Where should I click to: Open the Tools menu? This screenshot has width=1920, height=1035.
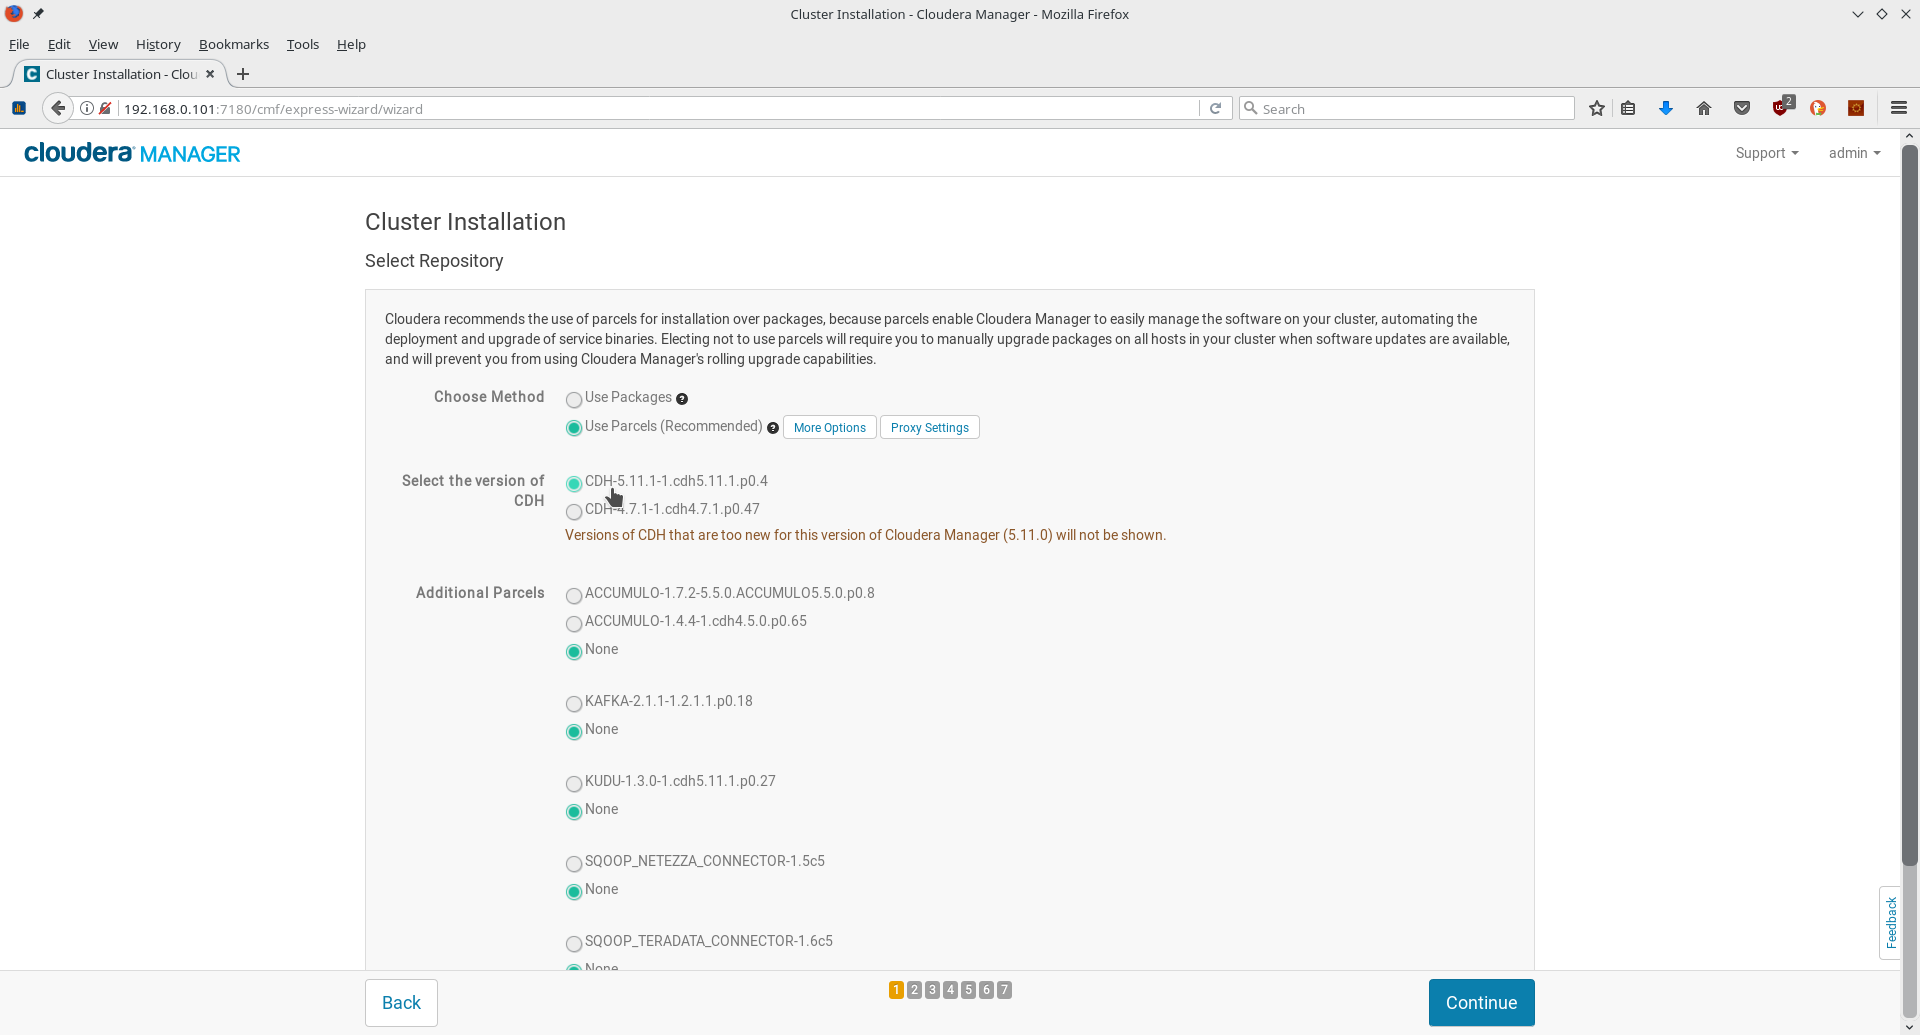302,44
